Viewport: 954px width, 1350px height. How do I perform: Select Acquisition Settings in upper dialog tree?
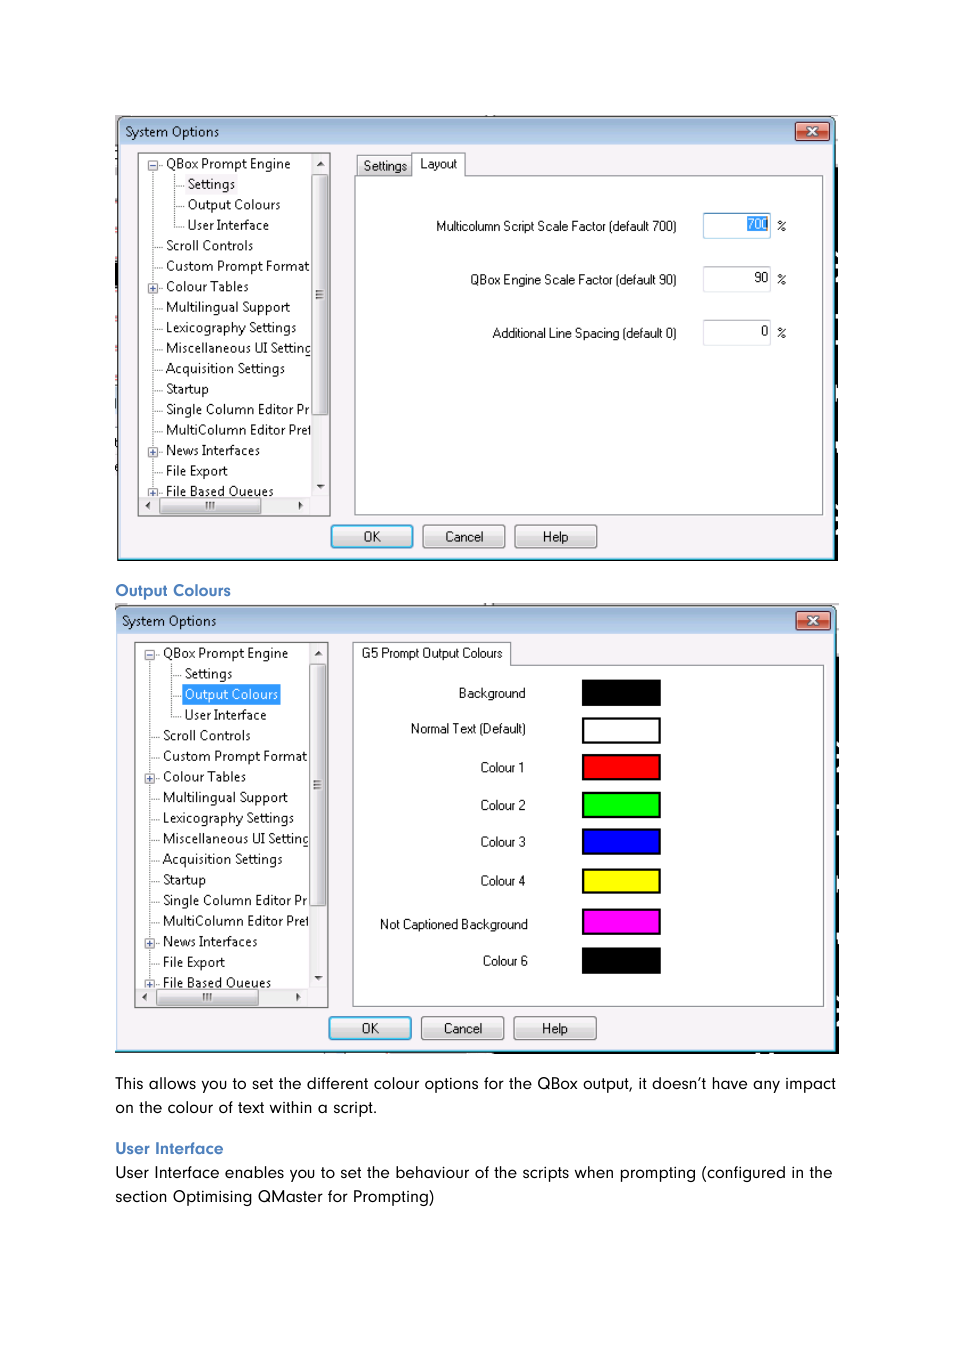click(225, 369)
